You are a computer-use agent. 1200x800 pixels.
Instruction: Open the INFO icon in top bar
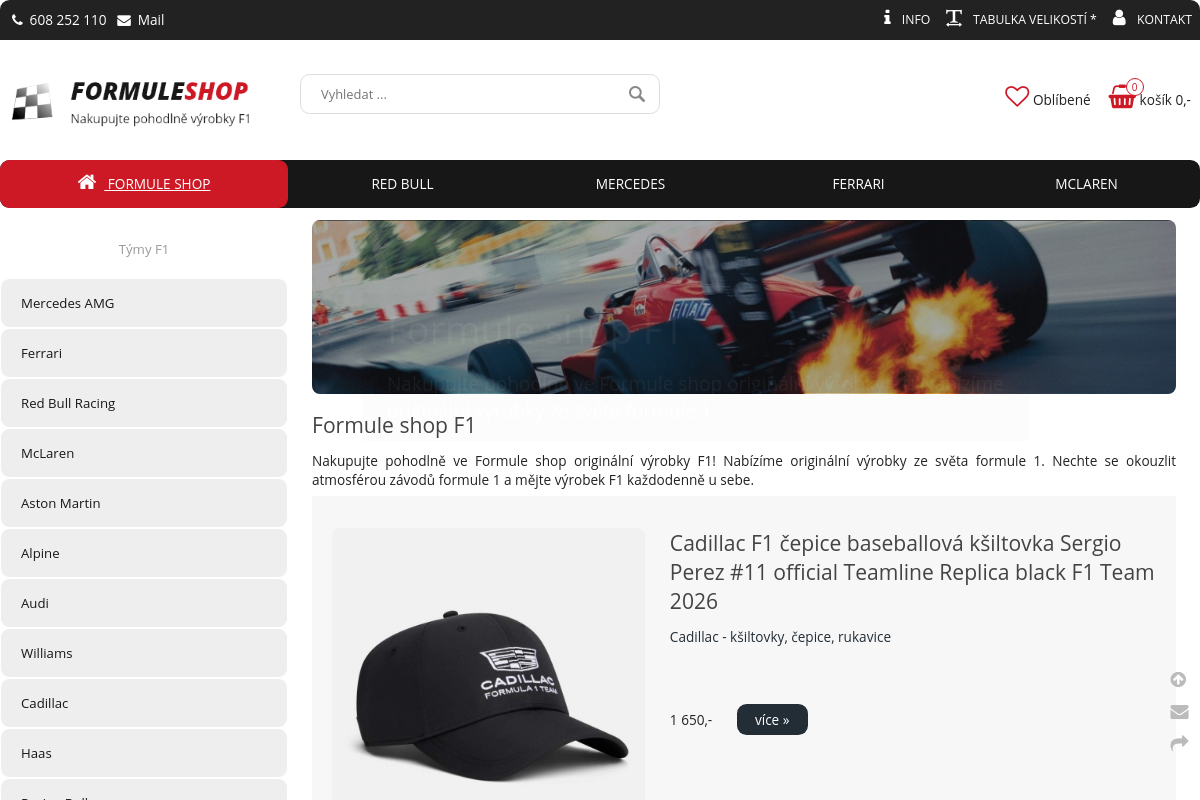pyautogui.click(x=887, y=18)
